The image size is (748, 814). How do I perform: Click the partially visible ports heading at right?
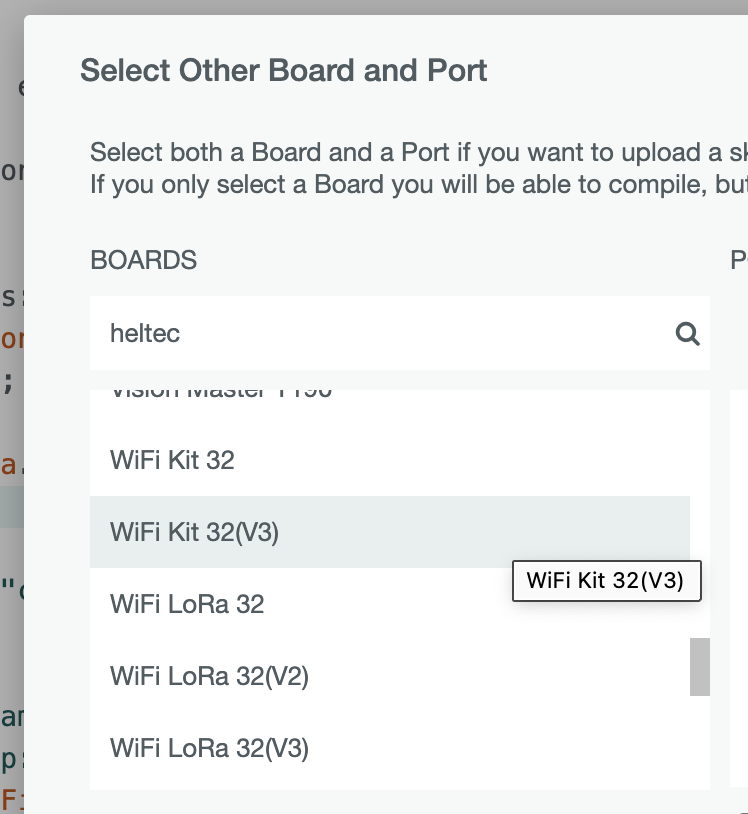point(739,261)
